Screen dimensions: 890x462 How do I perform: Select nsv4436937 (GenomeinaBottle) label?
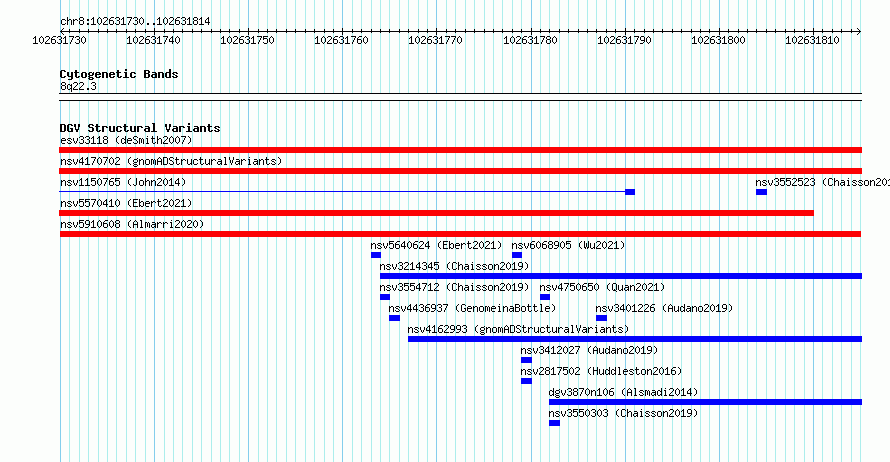pyautogui.click(x=472, y=308)
